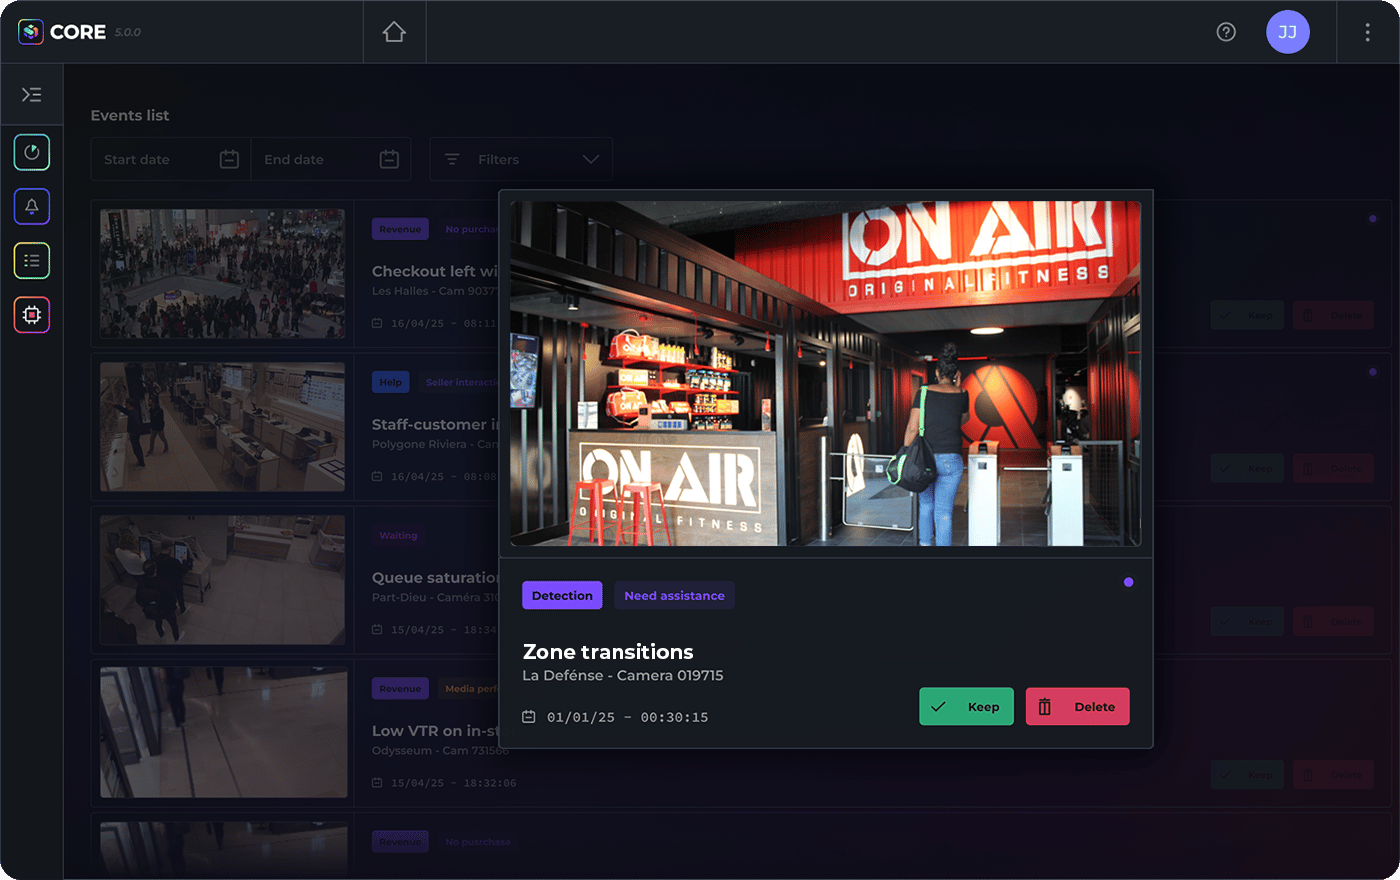Click the ON AIR fitness camera image
This screenshot has height=880, width=1400.
coord(825,374)
